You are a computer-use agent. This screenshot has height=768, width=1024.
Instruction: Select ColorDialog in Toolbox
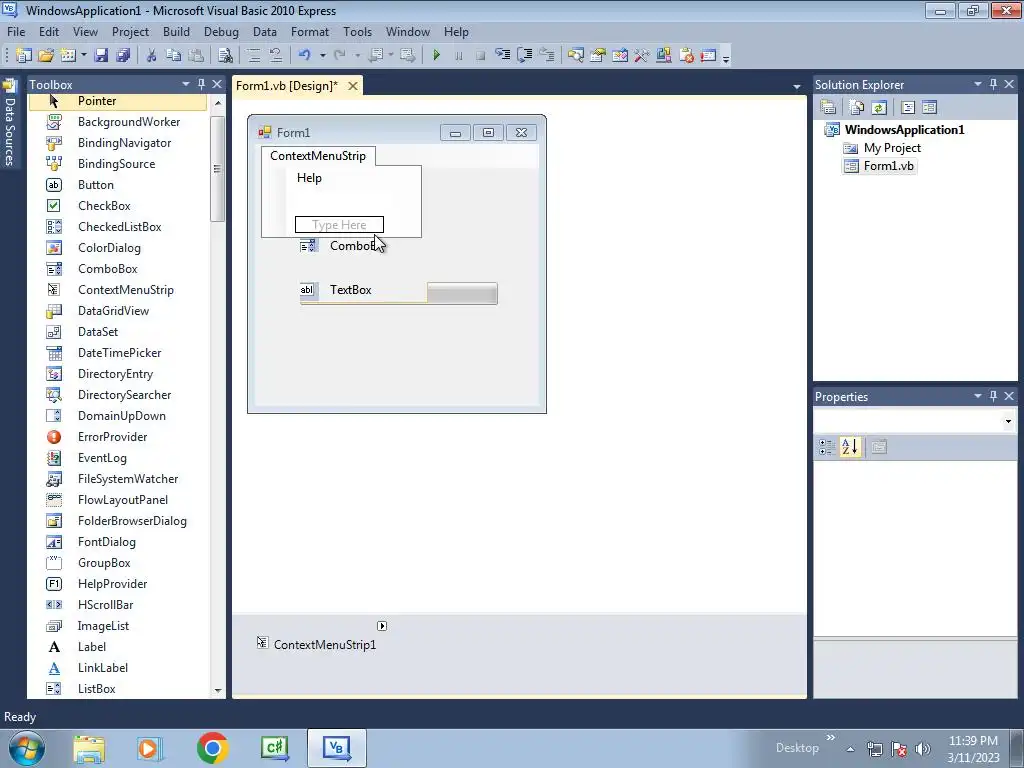coord(109,248)
